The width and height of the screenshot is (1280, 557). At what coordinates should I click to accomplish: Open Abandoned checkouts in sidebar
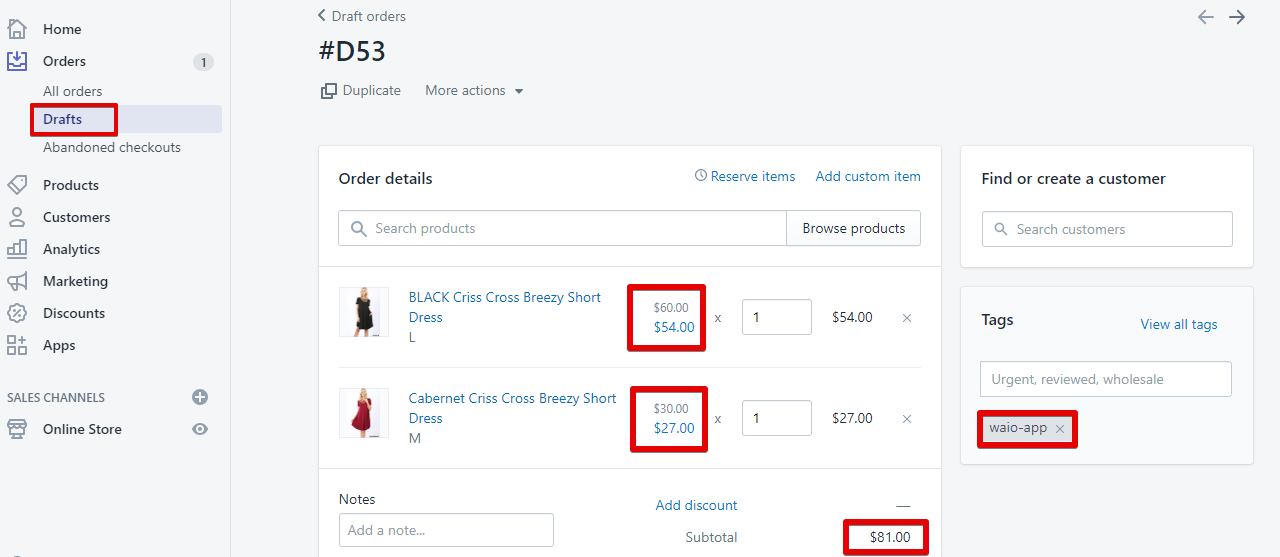[112, 147]
